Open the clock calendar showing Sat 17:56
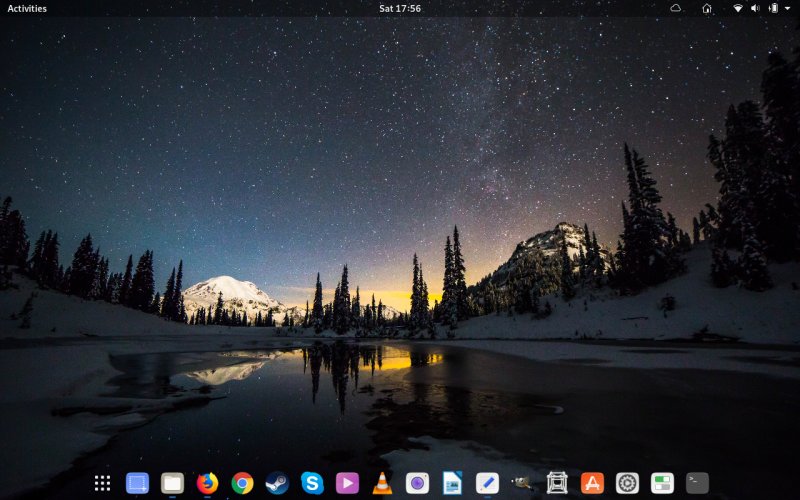Viewport: 800px width, 500px height. pos(400,8)
